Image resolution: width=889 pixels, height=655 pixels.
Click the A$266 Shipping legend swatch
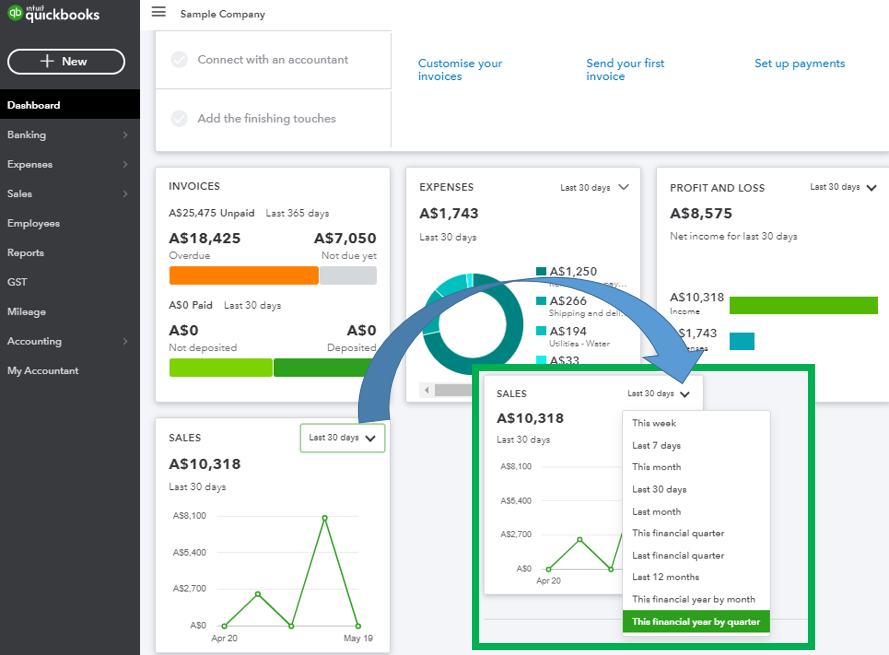click(x=541, y=301)
